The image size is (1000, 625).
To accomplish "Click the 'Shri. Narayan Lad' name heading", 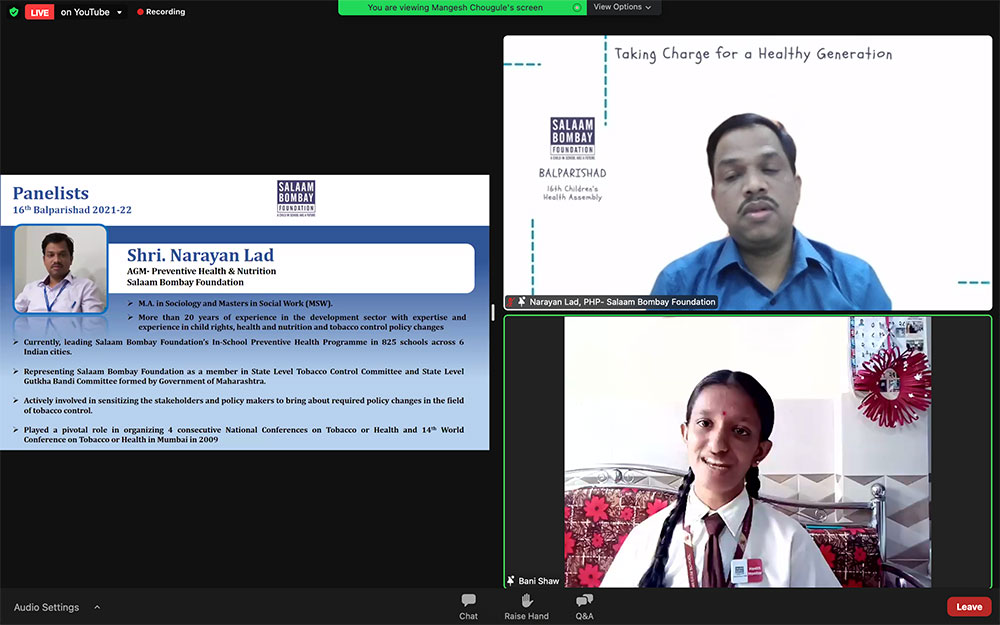I will (200, 255).
